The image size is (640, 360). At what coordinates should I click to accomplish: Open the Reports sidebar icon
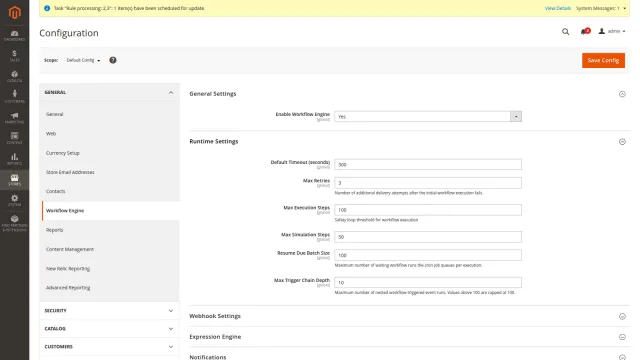pyautogui.click(x=15, y=159)
